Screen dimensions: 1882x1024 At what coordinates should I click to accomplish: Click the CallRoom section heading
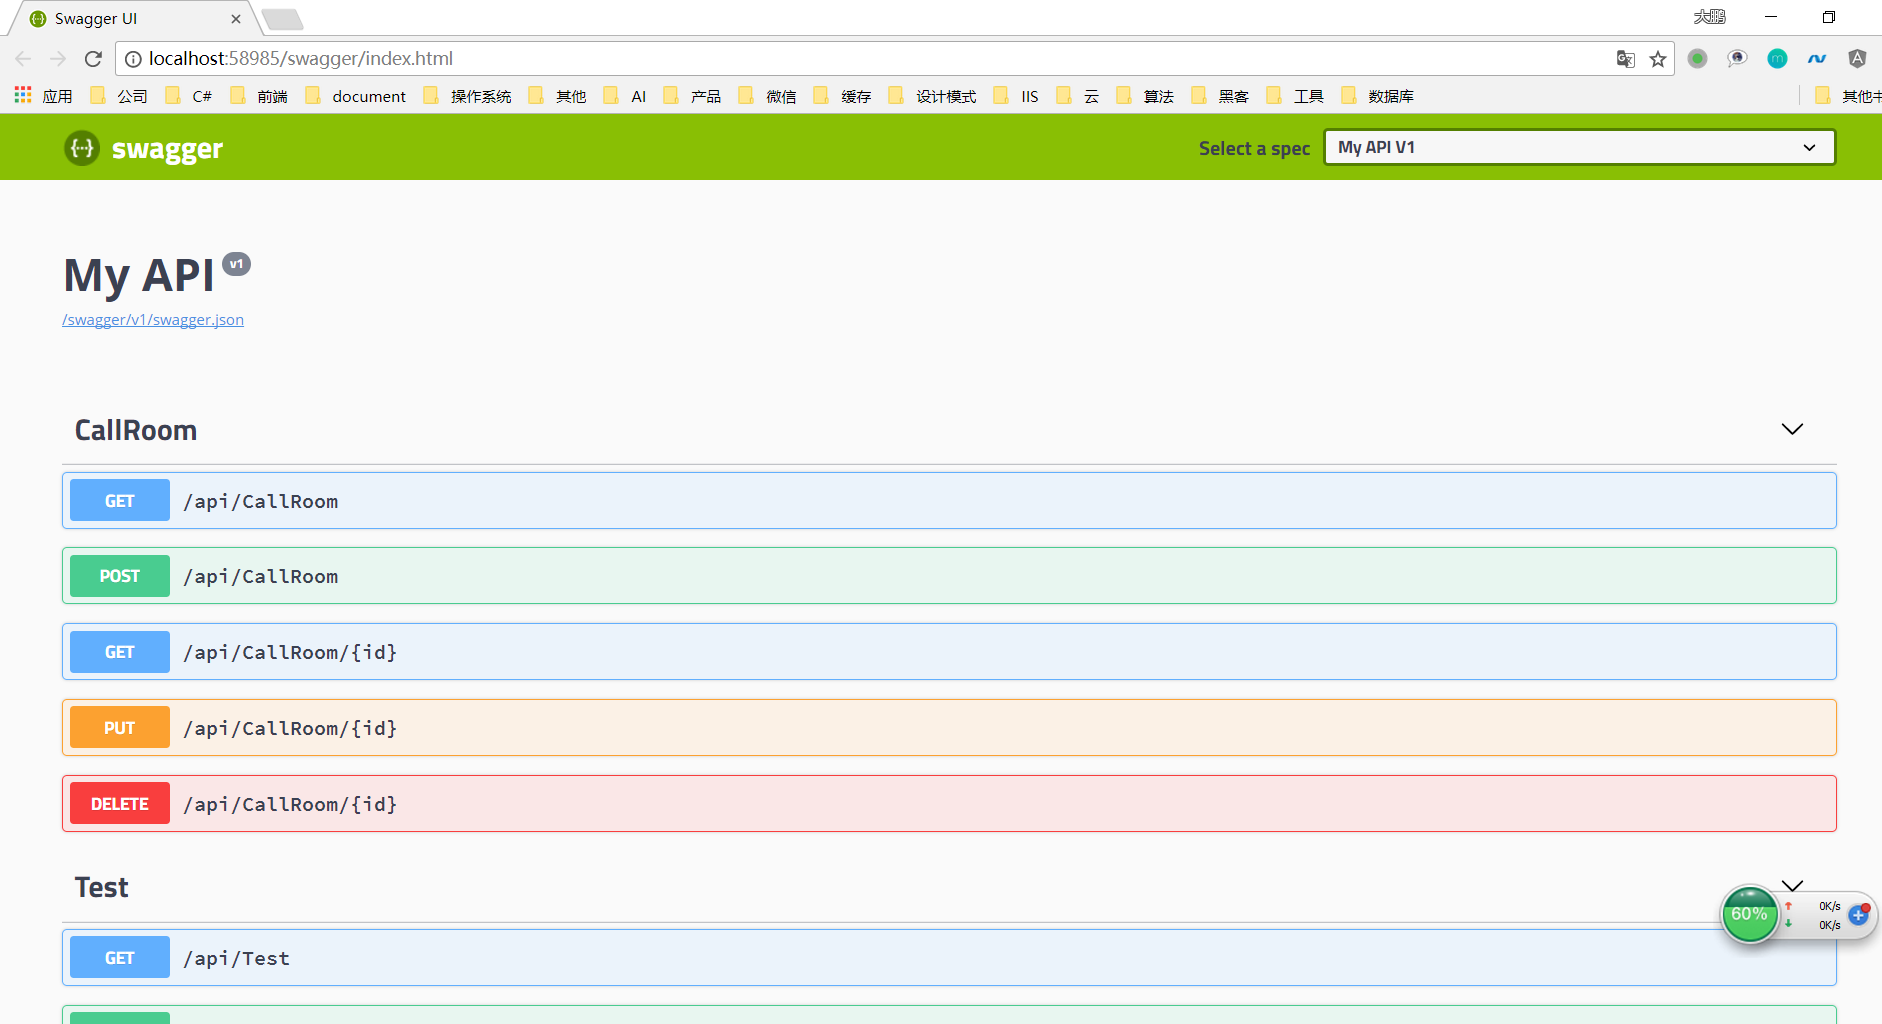tap(136, 430)
